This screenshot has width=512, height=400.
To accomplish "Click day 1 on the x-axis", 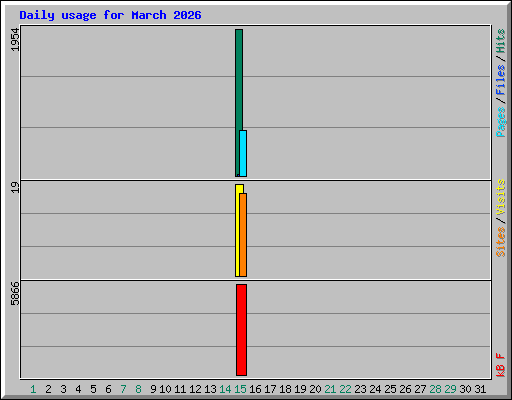I will (33, 389).
